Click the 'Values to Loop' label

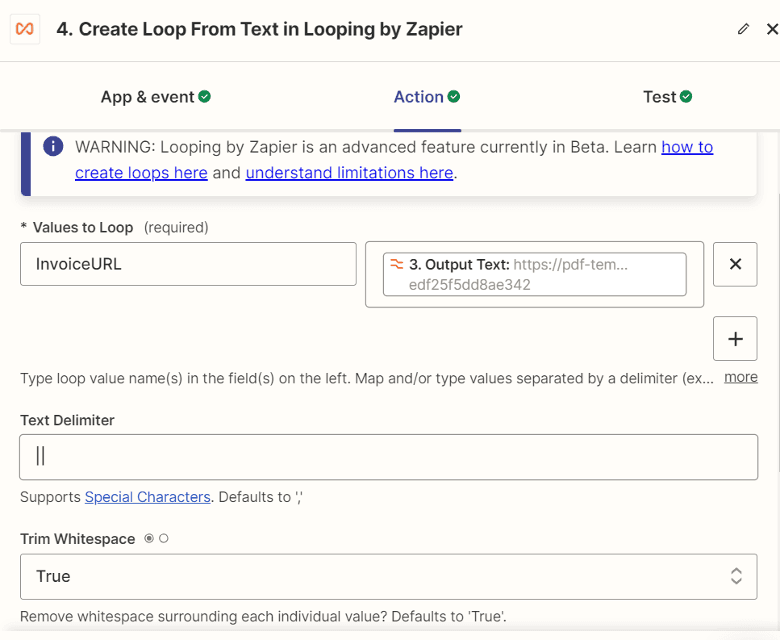tap(83, 227)
